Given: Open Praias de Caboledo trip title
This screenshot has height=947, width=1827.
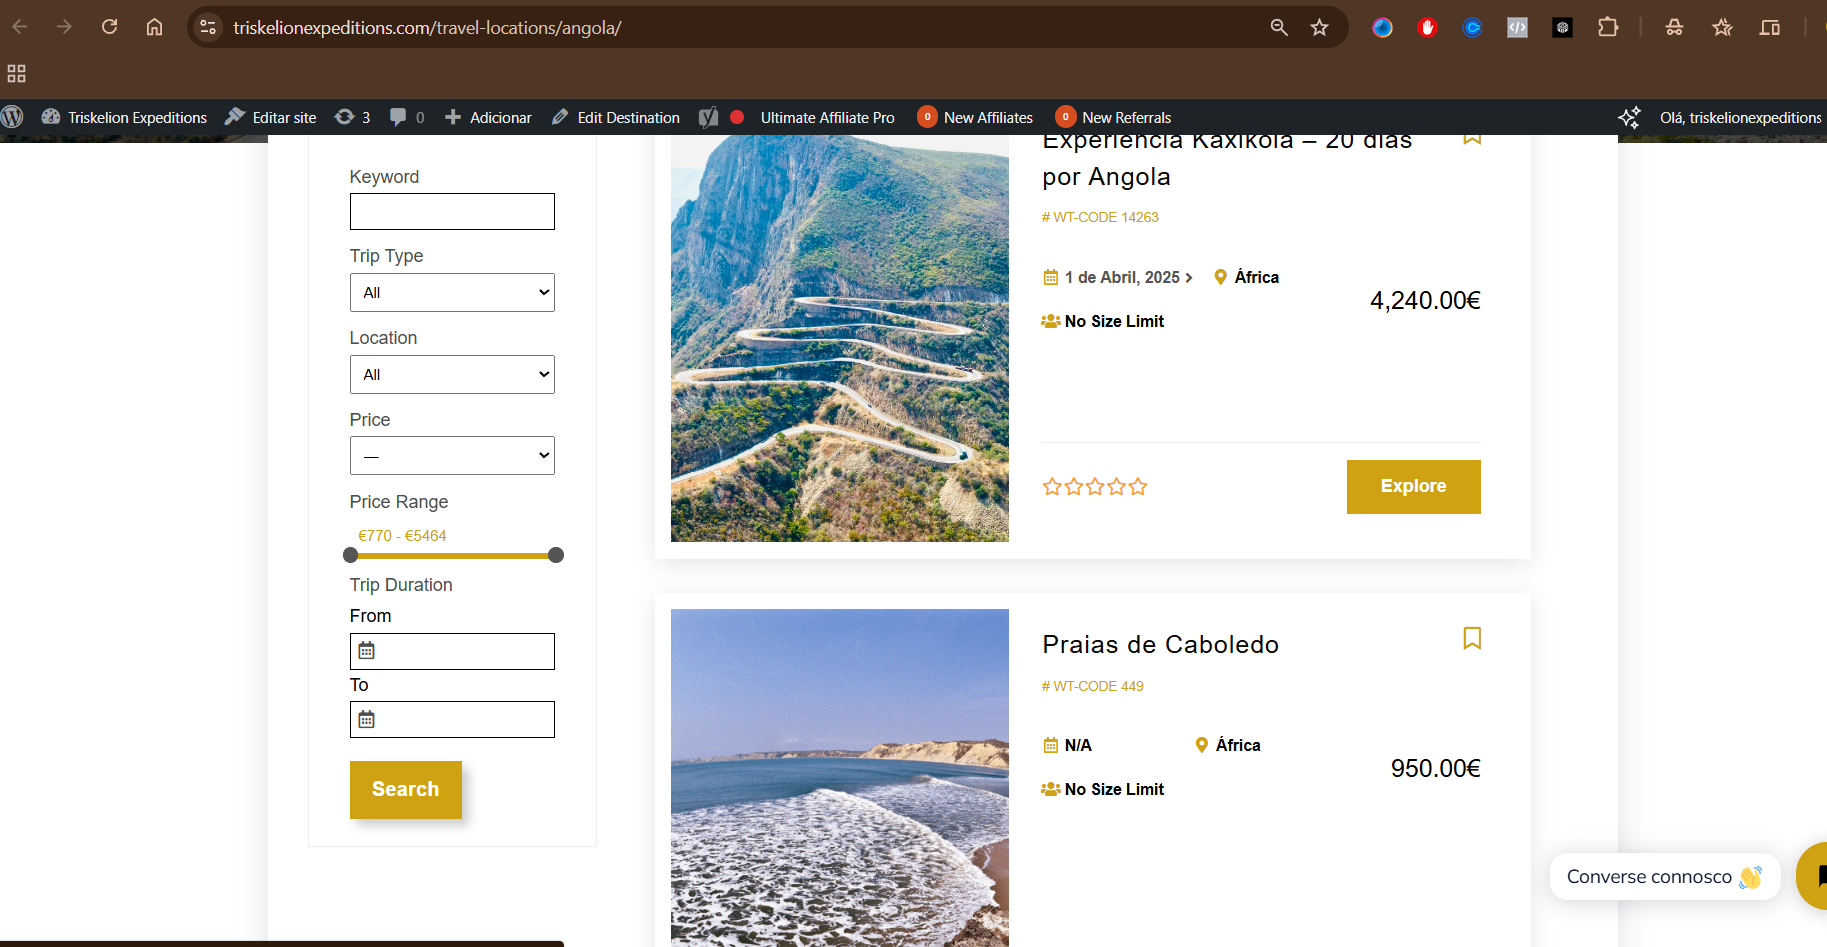Looking at the screenshot, I should click(x=1160, y=645).
